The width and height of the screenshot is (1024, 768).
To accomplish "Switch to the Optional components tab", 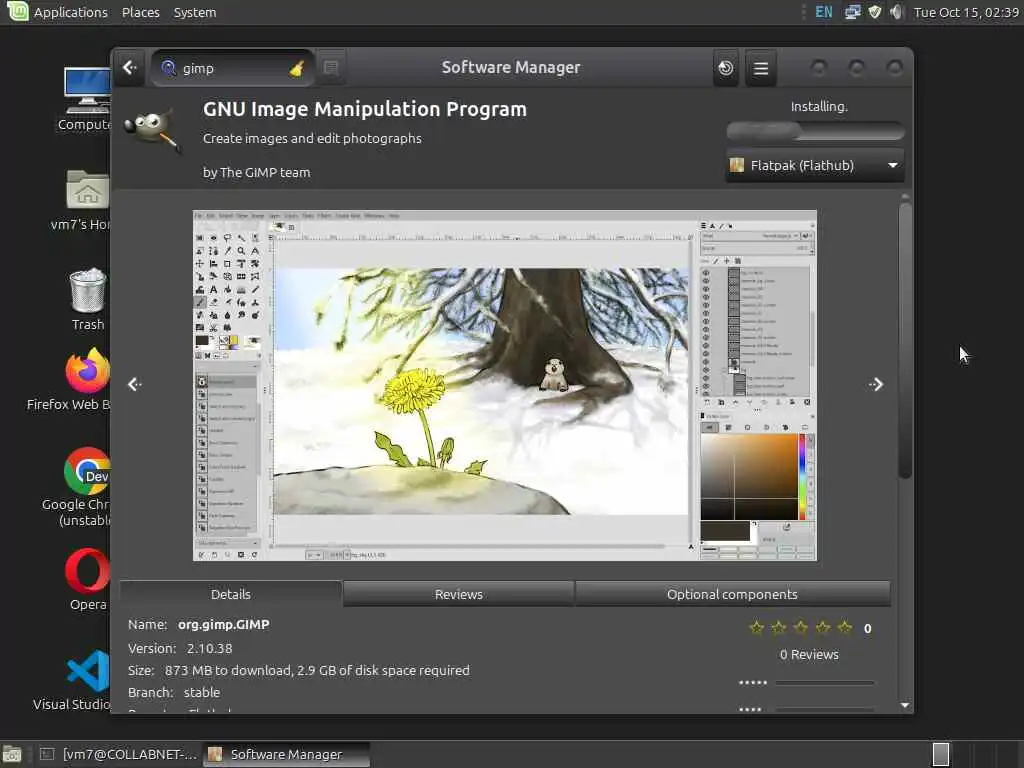I will coord(732,594).
